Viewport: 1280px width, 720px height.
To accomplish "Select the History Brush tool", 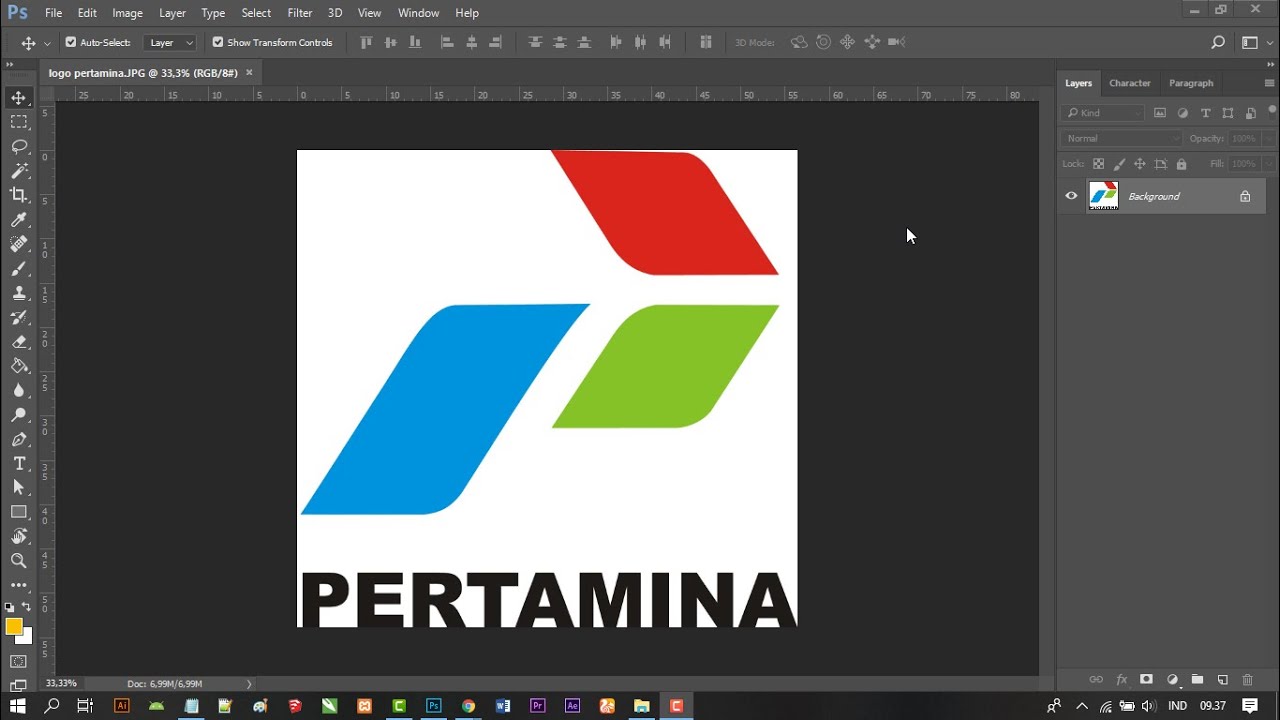I will coord(19,318).
